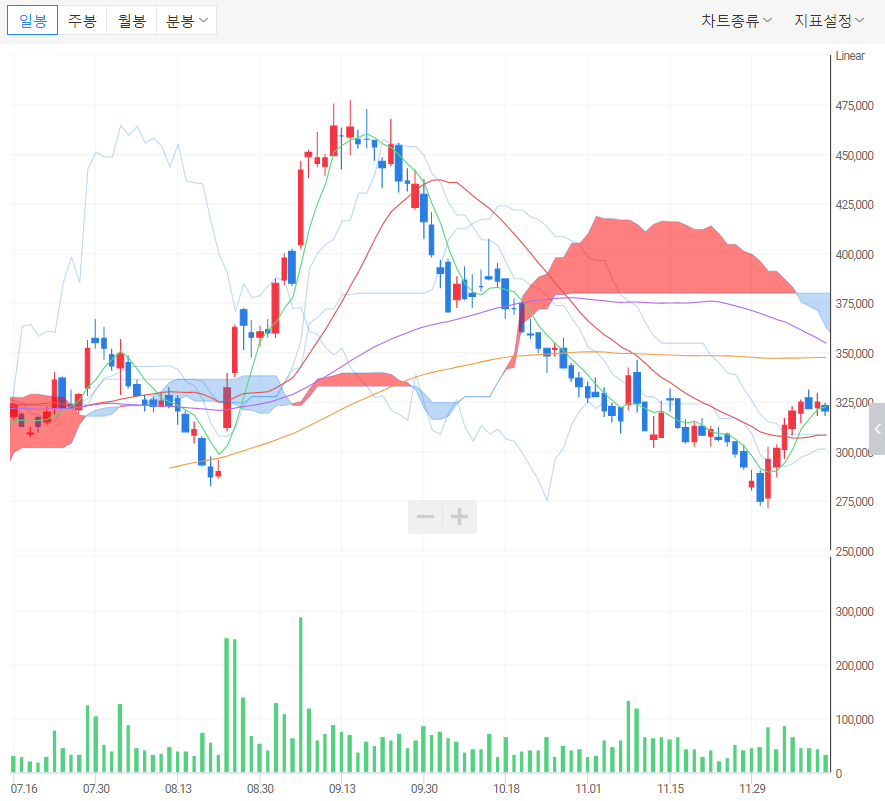Click the tallest volume bar in September
Image resolution: width=885 pixels, height=801 pixels.
[301, 695]
